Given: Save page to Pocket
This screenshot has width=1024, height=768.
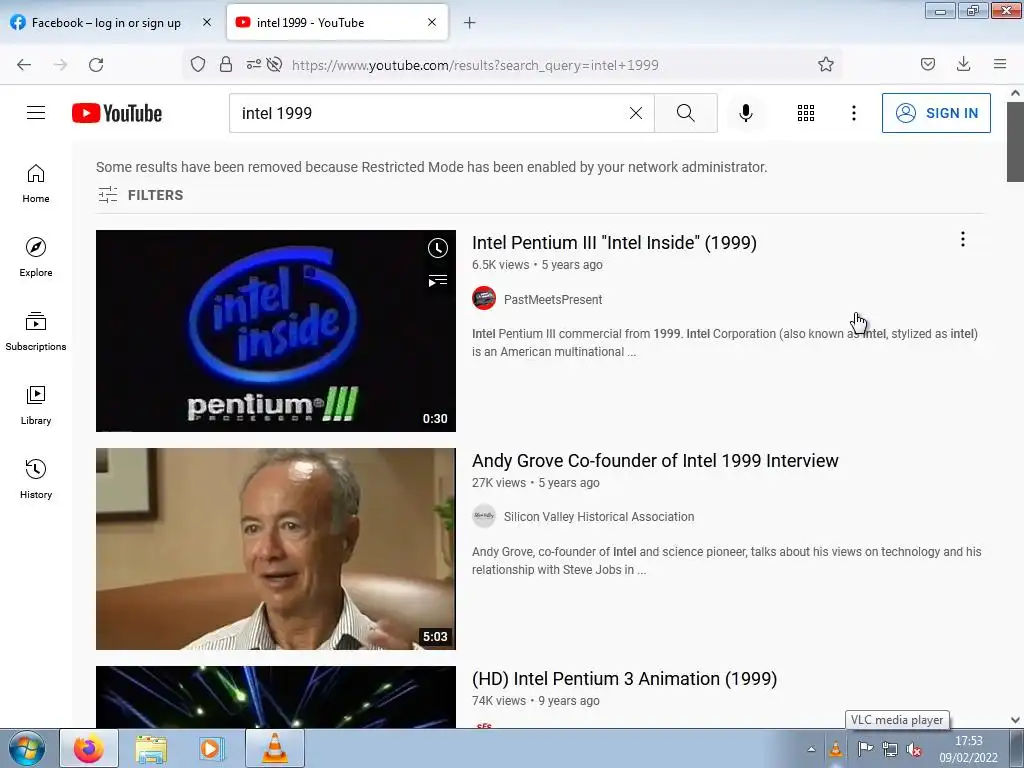Looking at the screenshot, I should click(x=928, y=64).
